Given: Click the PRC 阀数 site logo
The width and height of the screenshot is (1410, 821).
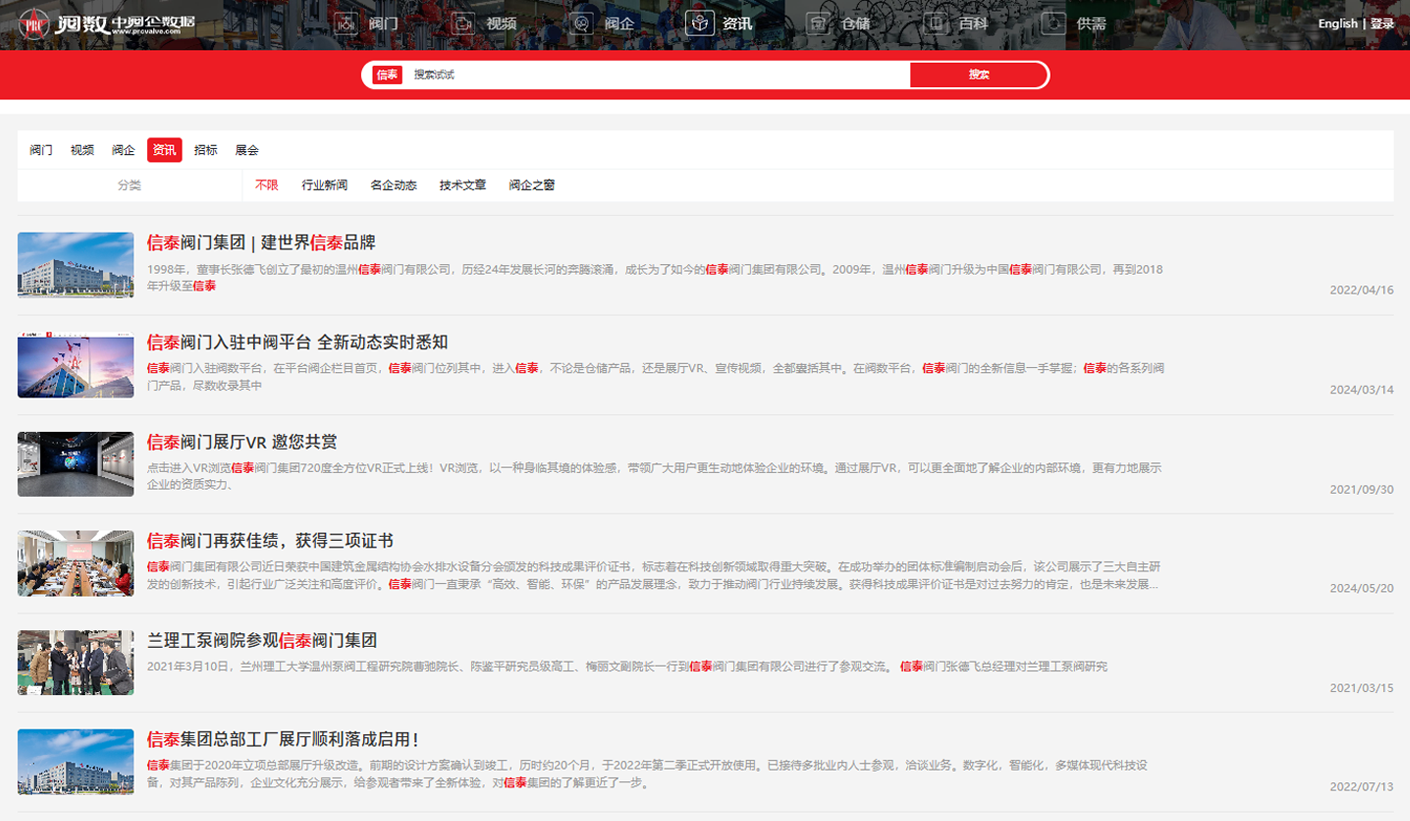Looking at the screenshot, I should (x=107, y=24).
